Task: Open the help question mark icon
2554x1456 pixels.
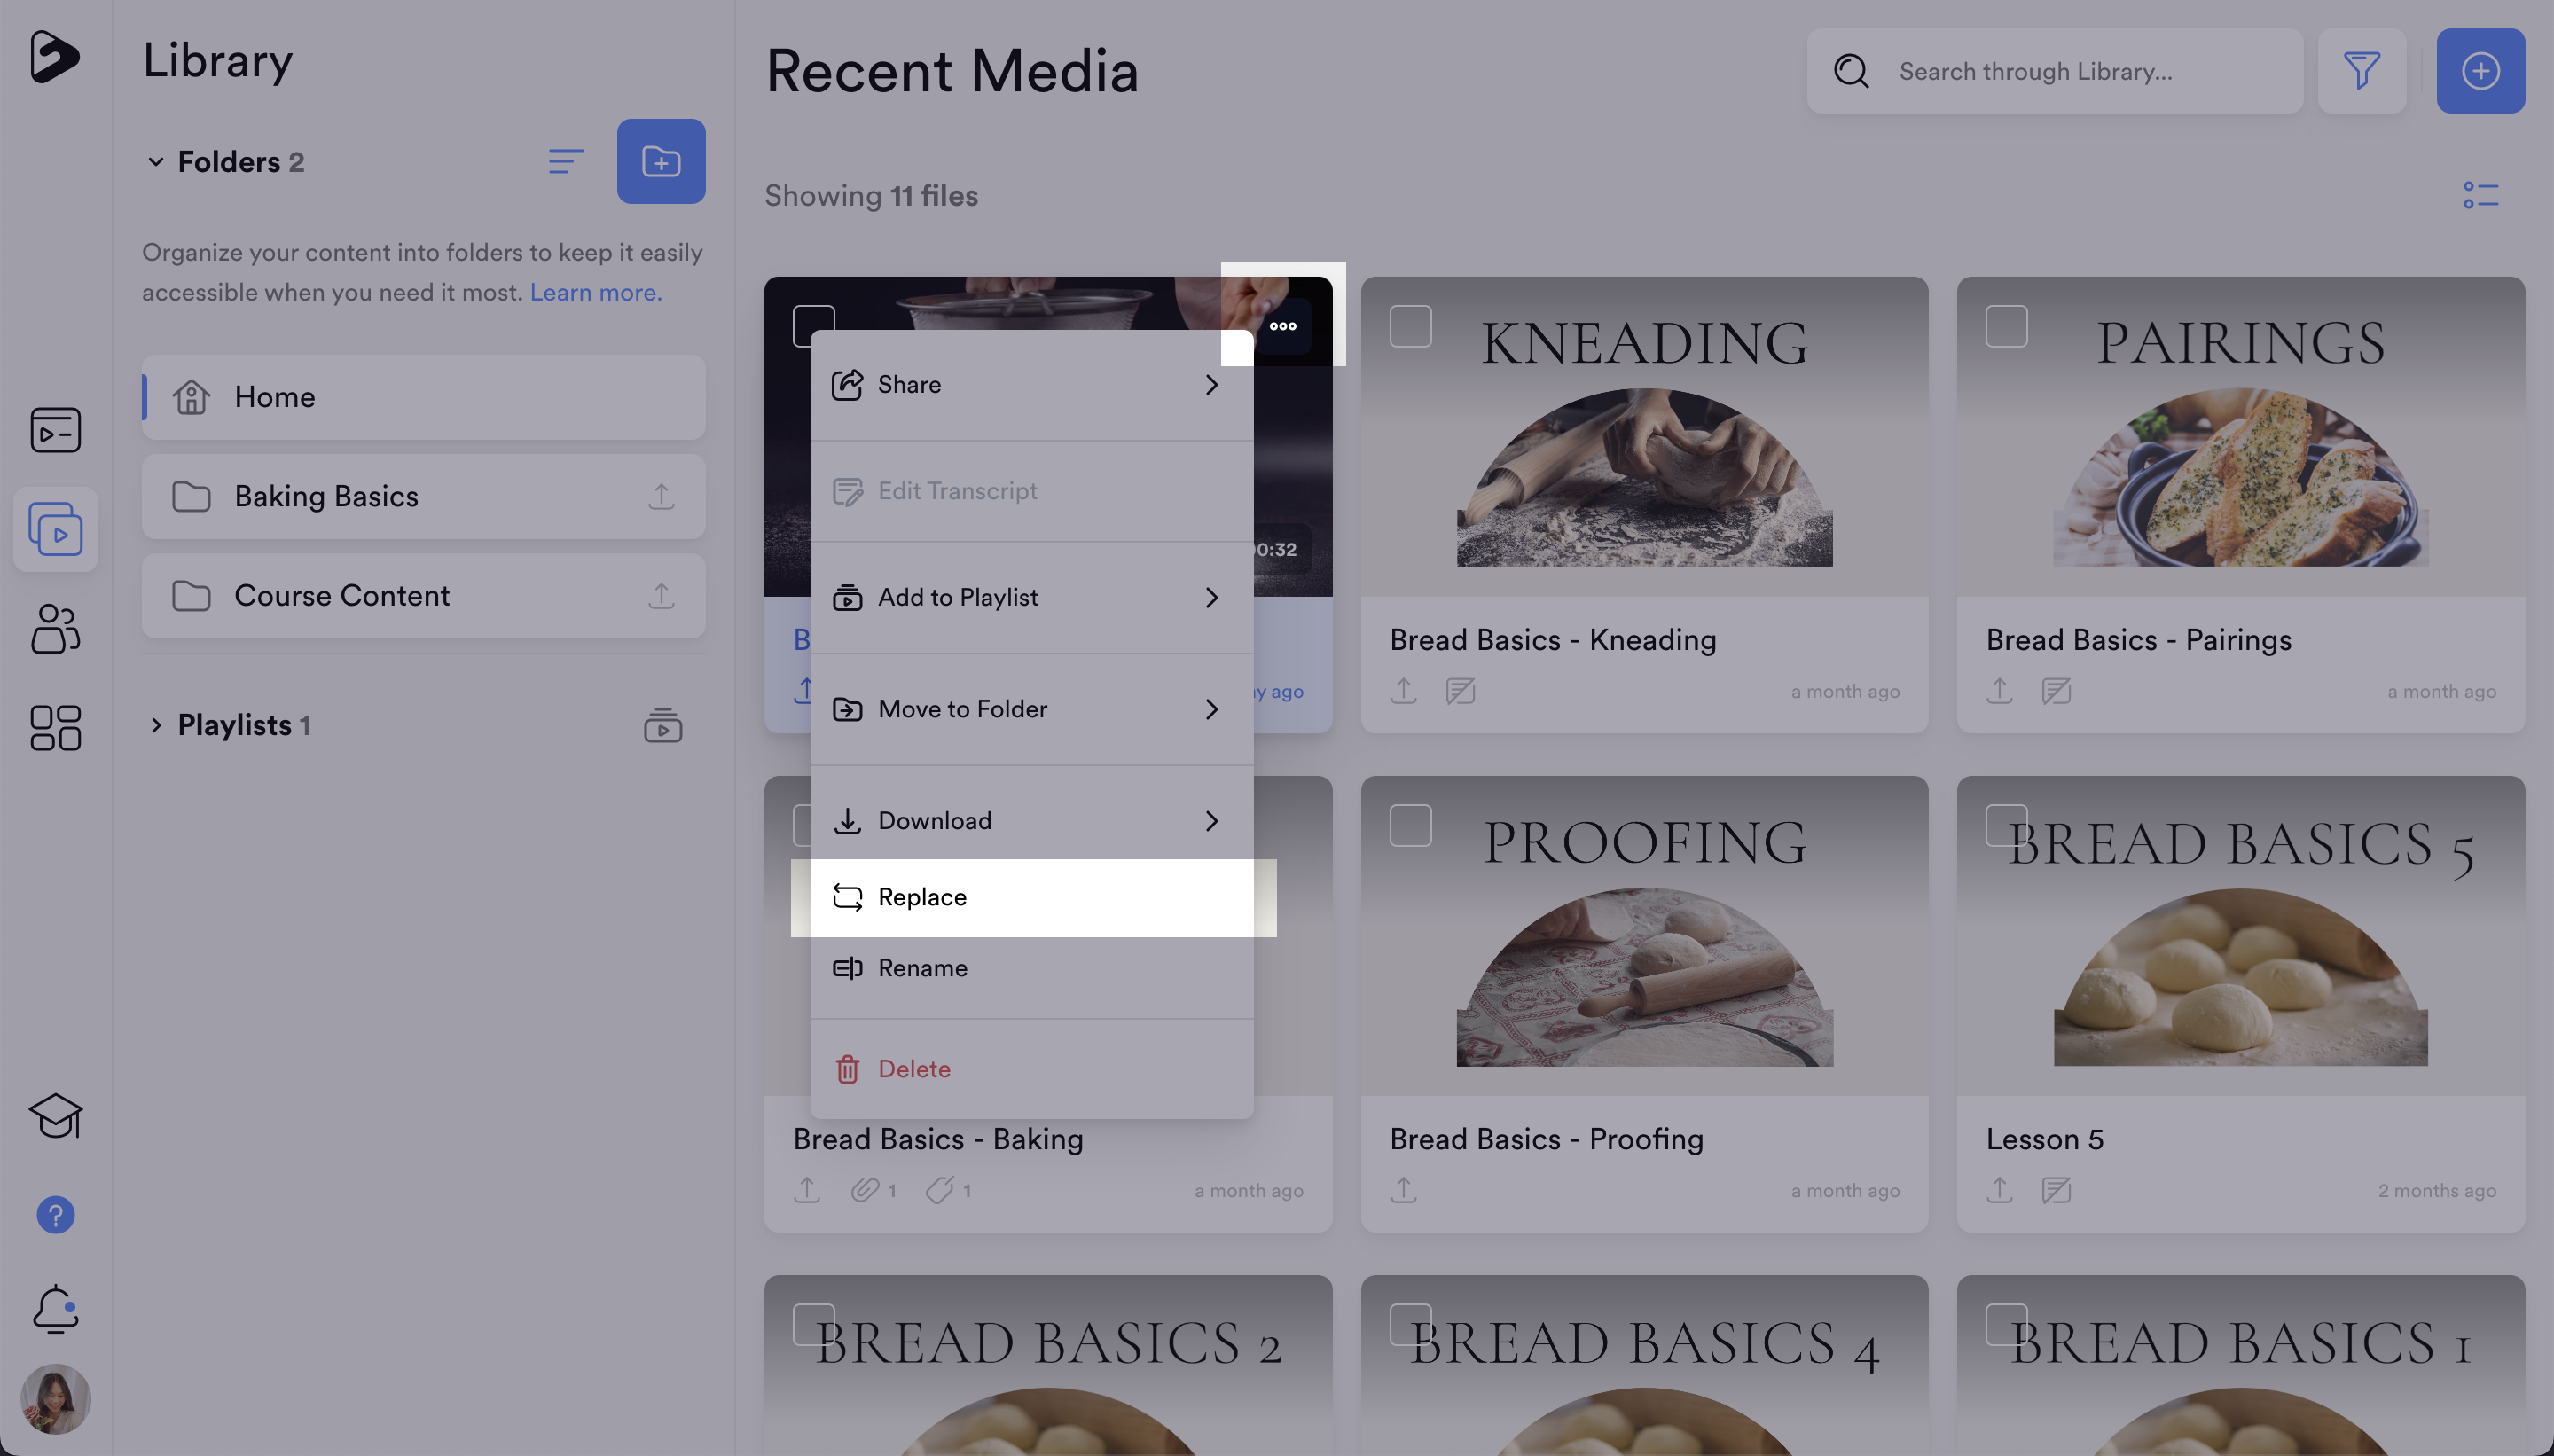Action: point(55,1215)
